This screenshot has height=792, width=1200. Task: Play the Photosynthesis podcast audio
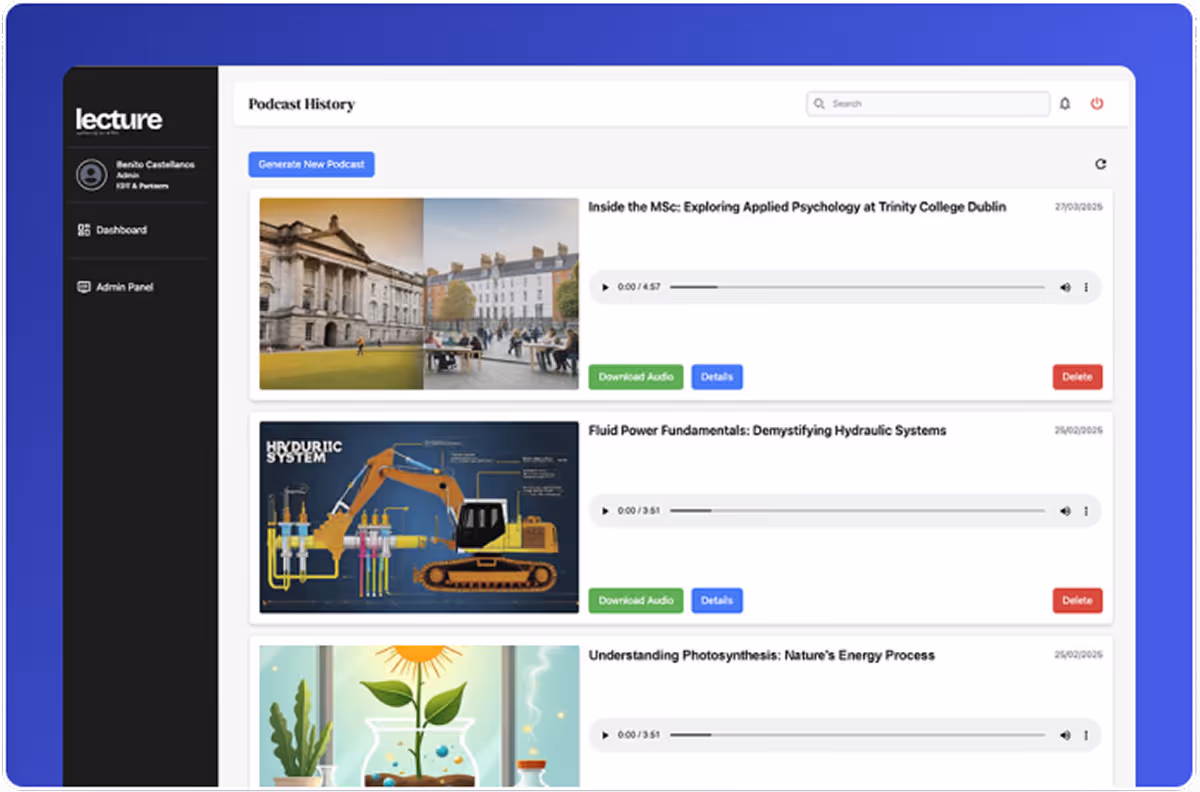coord(605,735)
